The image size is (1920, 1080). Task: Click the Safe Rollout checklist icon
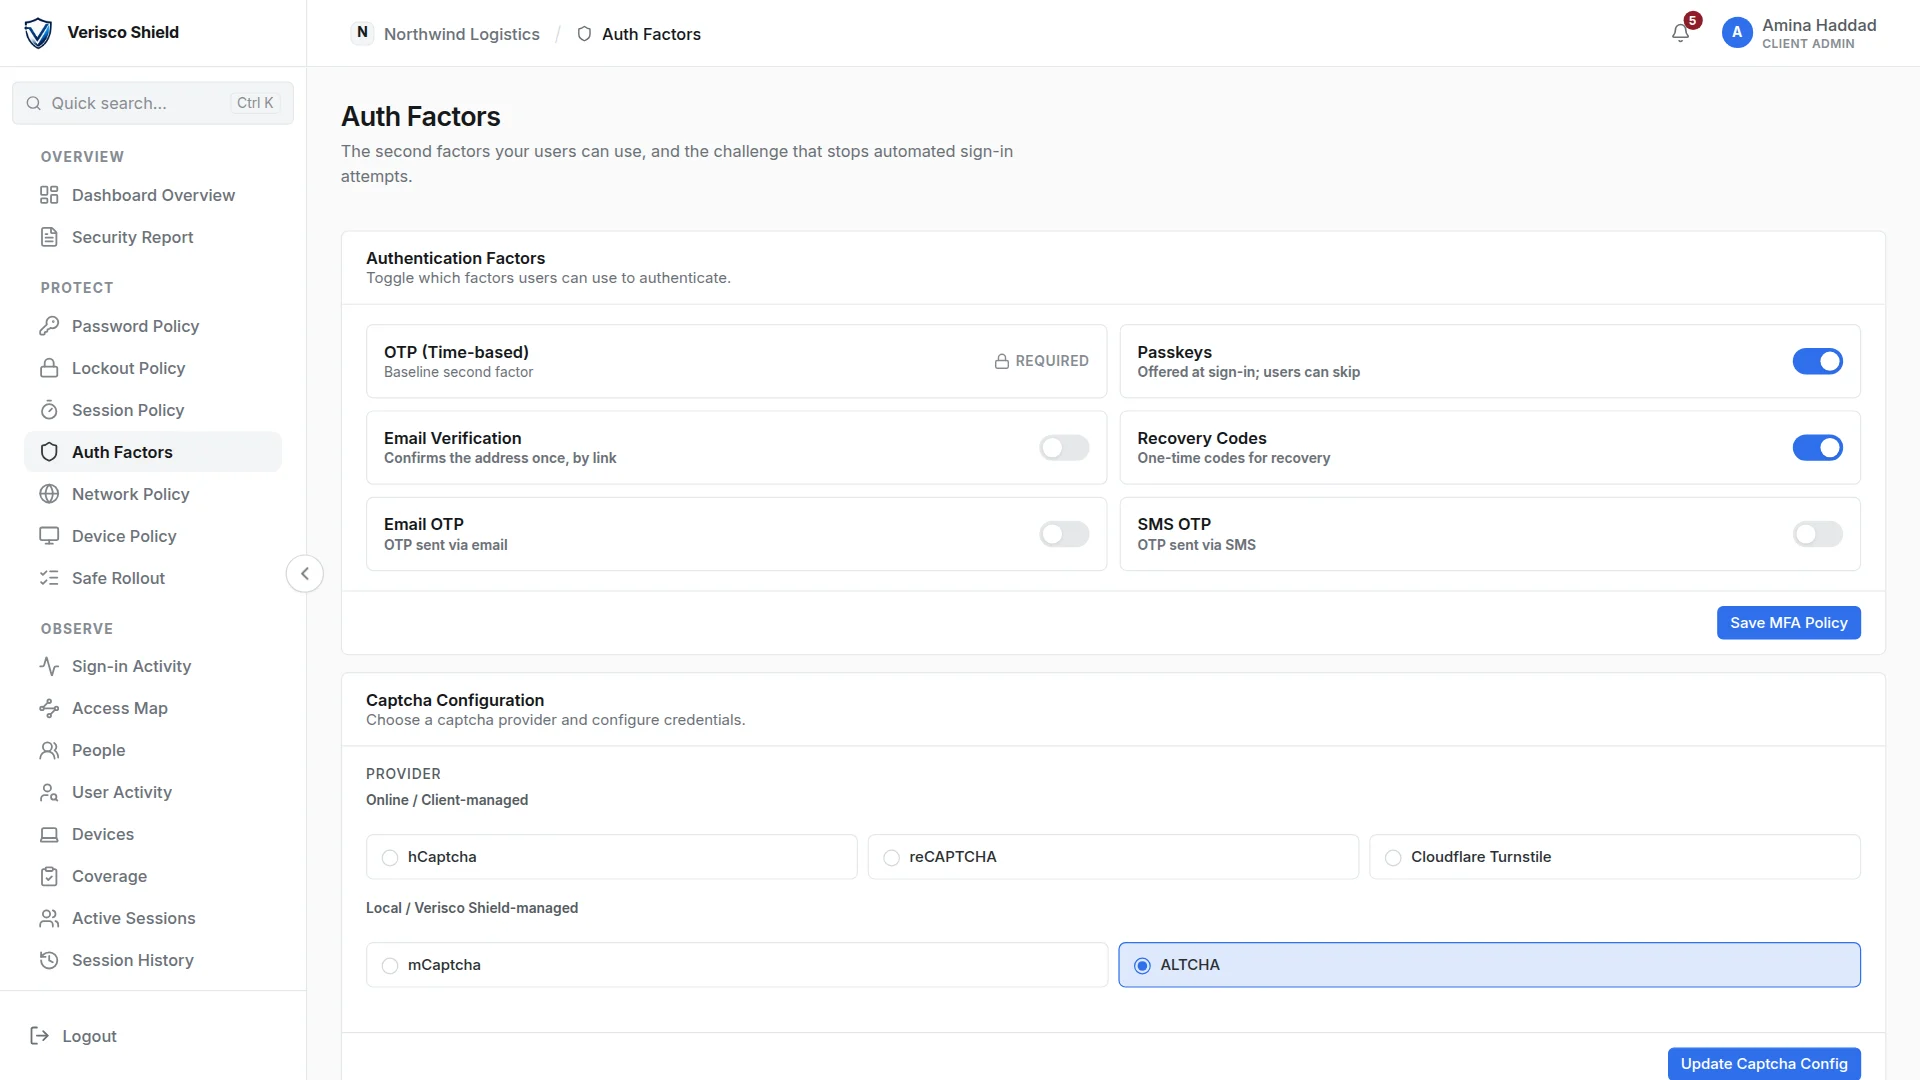tap(49, 578)
